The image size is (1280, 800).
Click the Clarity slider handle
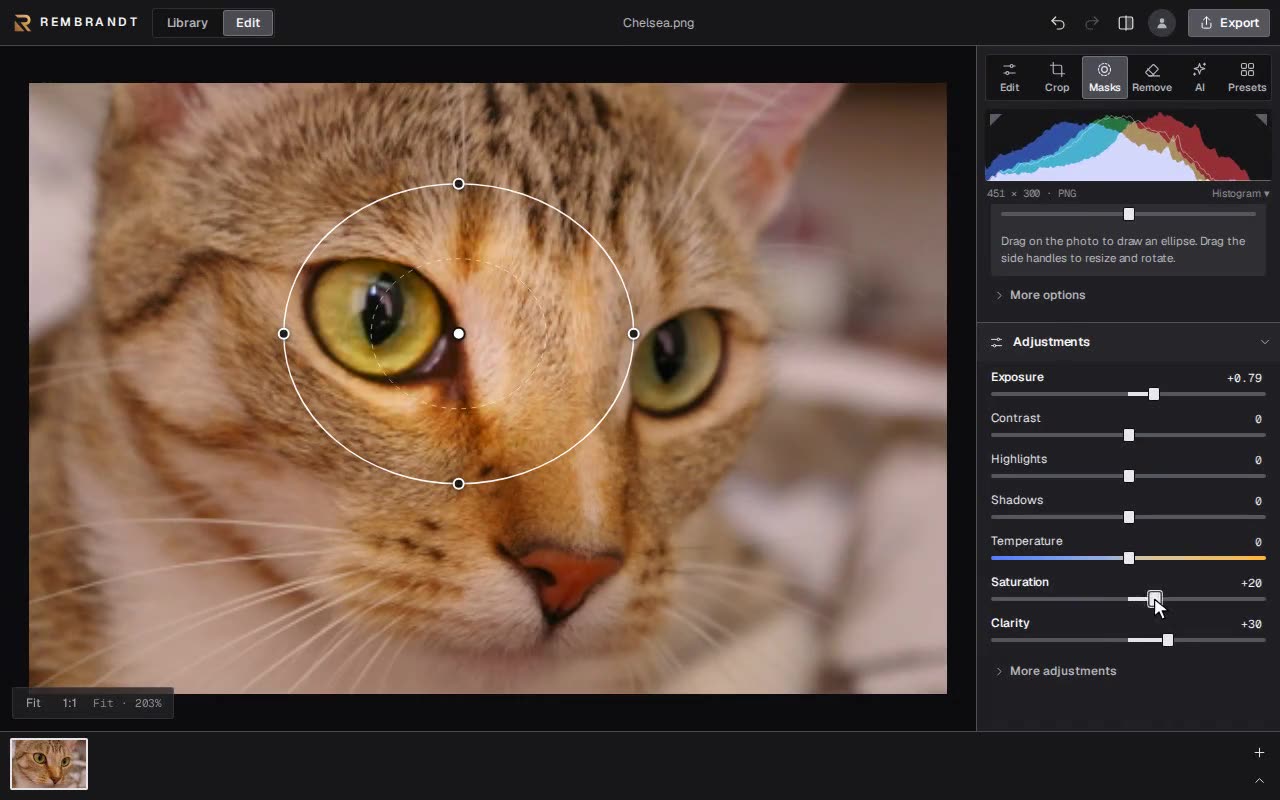(1167, 640)
